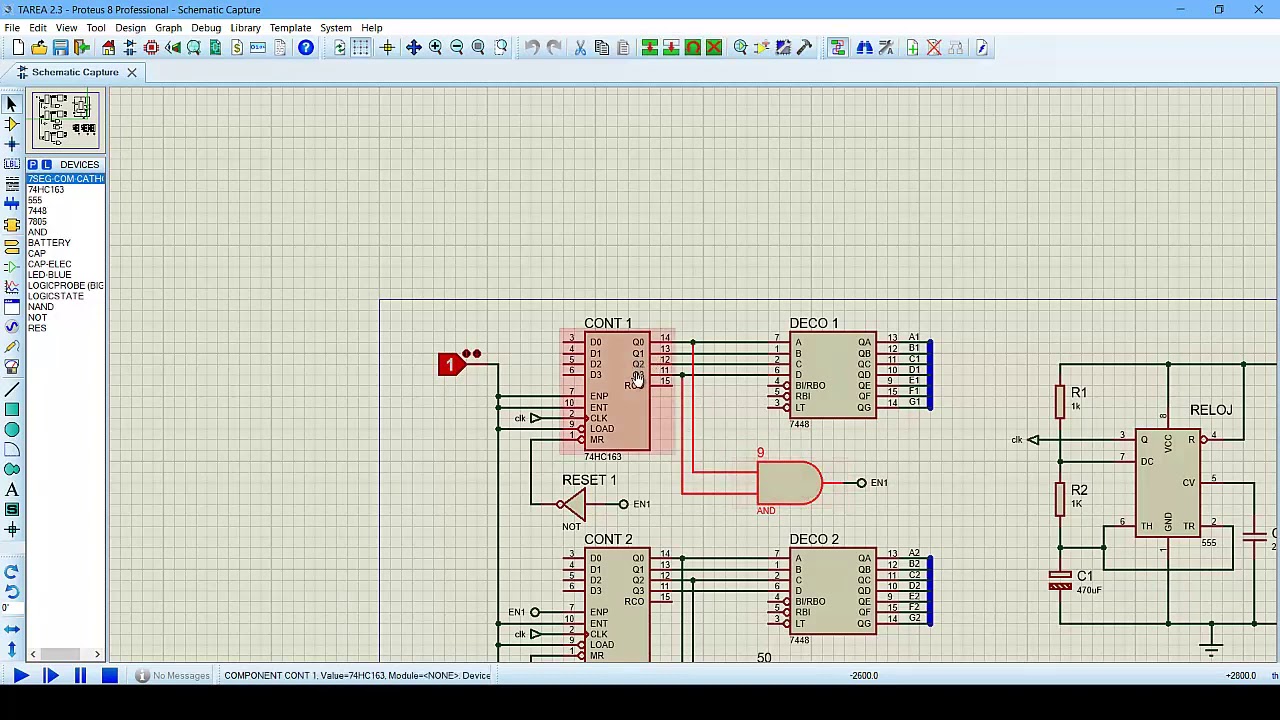This screenshot has height=720, width=1280.
Task: Select CAP-ELEC in the devices list
Action: 65,264
